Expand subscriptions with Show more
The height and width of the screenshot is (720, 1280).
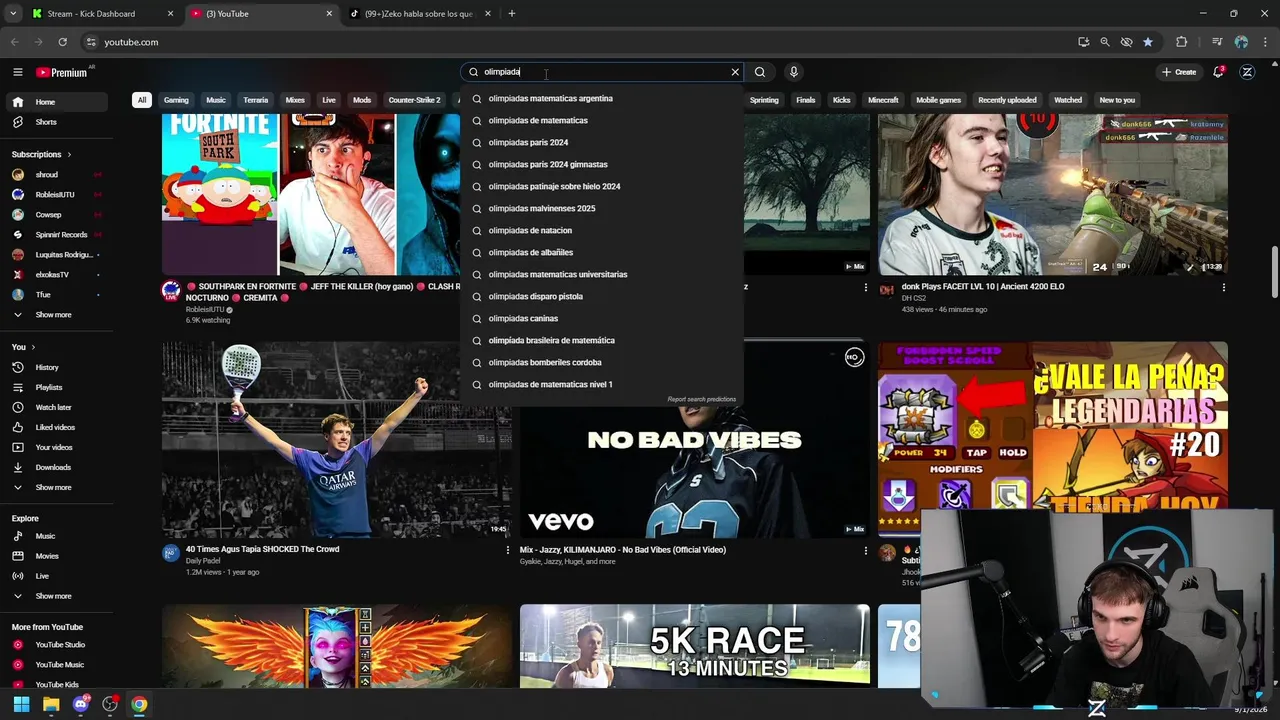(58, 315)
